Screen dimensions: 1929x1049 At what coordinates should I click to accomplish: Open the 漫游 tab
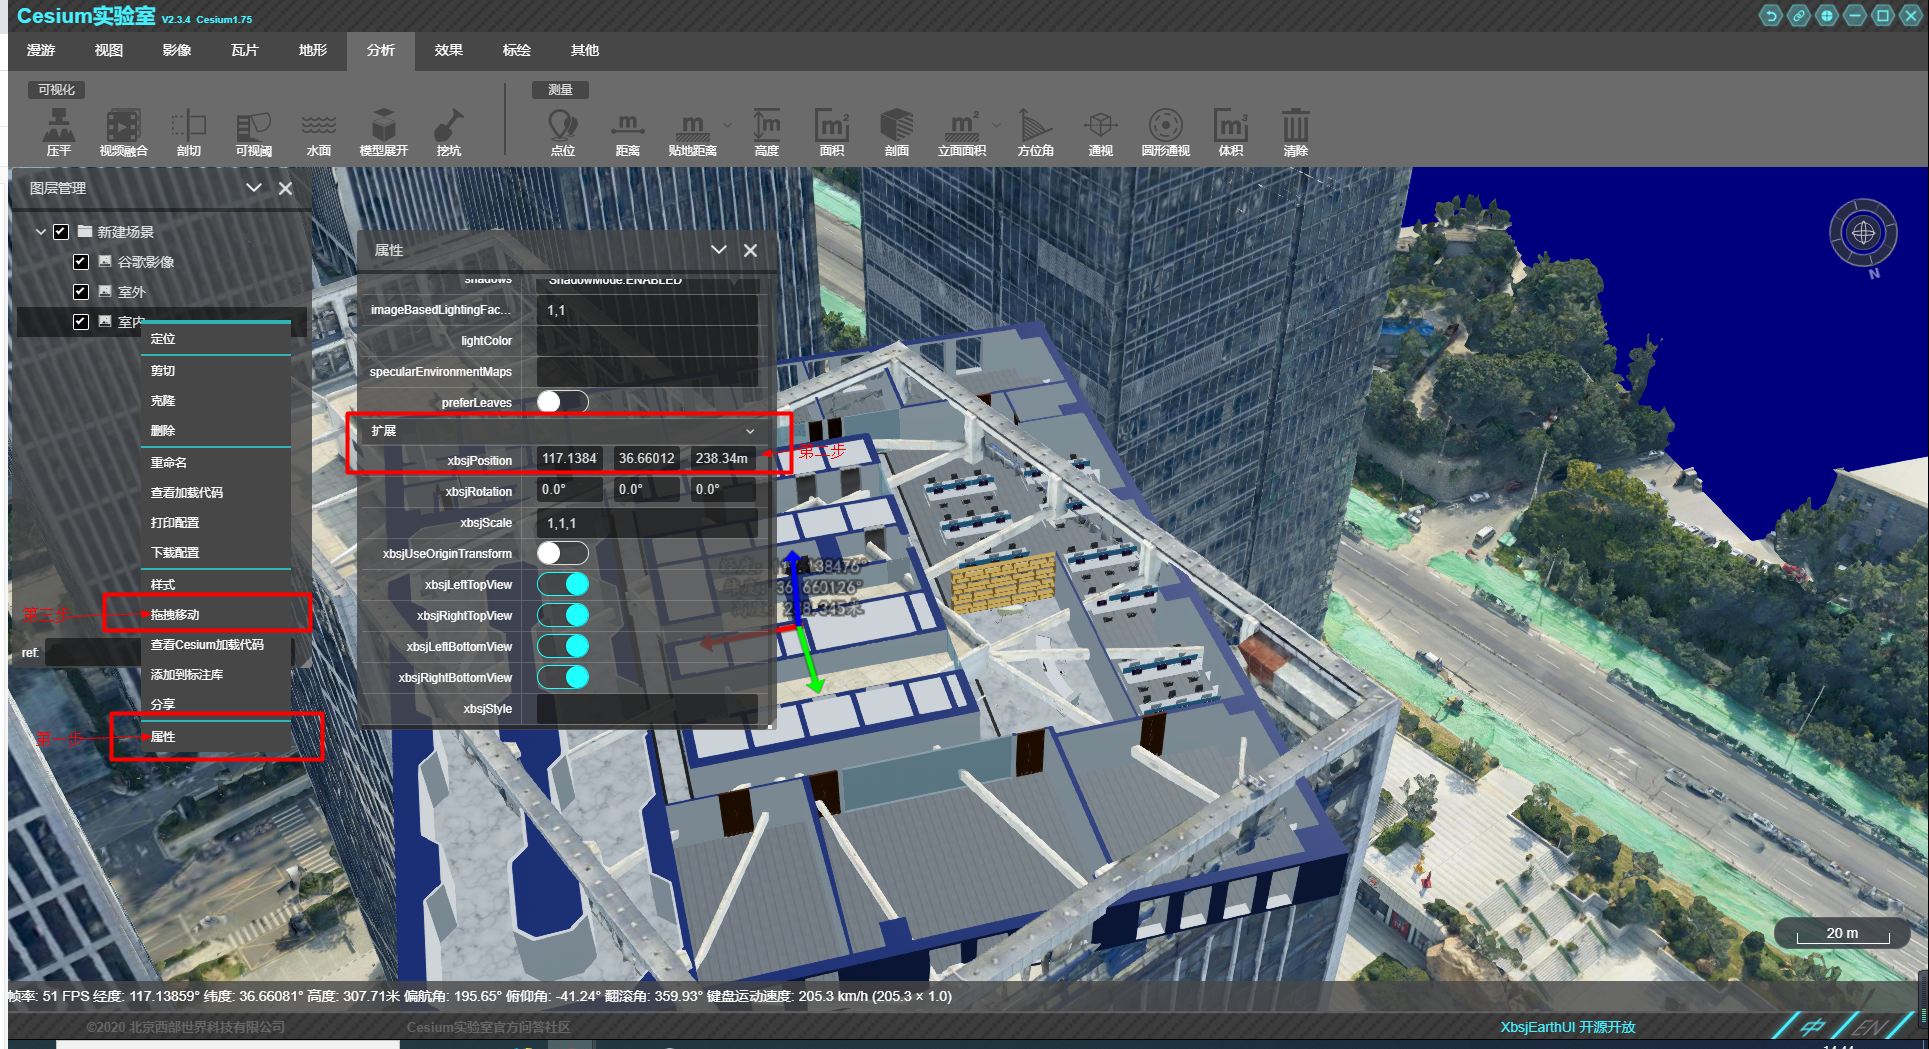(x=41, y=50)
